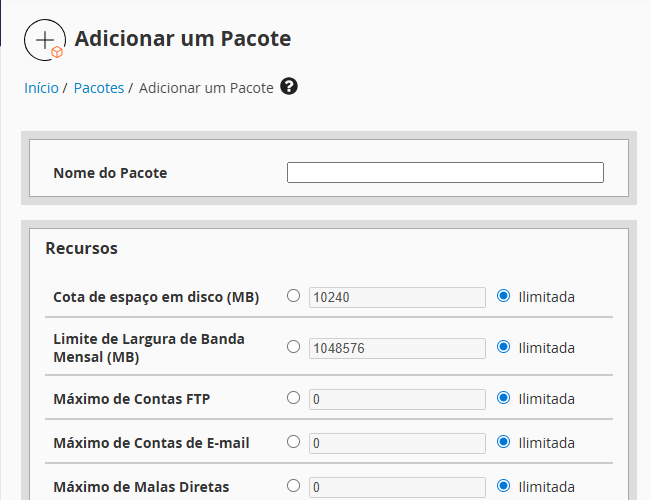Click the Add Package icon beside the title

pos(45,40)
